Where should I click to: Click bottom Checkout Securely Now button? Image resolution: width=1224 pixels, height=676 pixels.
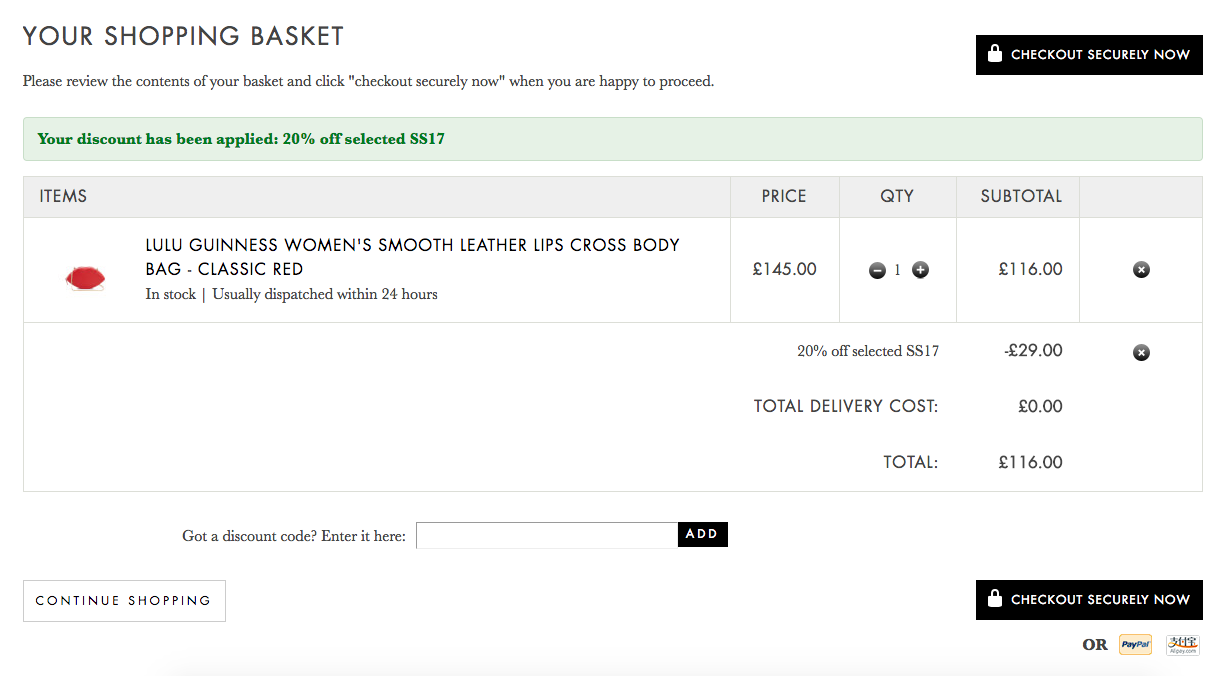[1089, 600]
